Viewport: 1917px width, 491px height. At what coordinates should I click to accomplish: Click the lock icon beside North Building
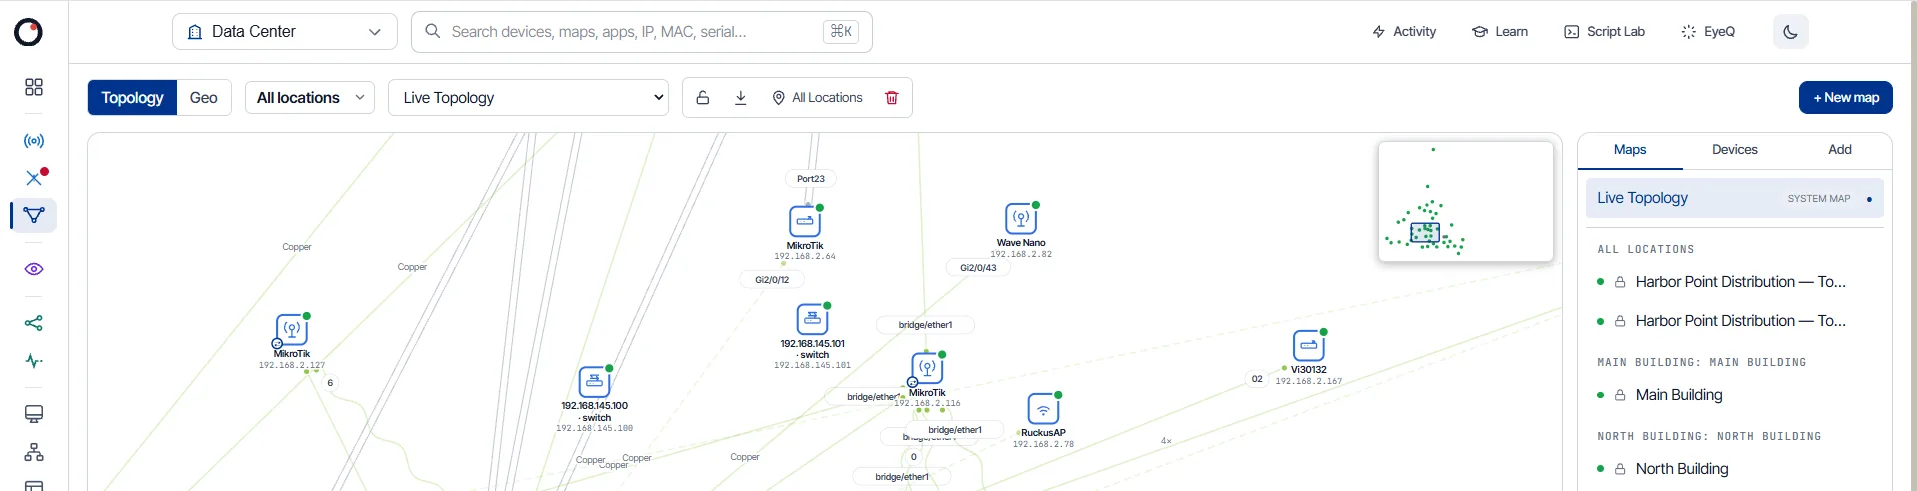tap(1620, 469)
